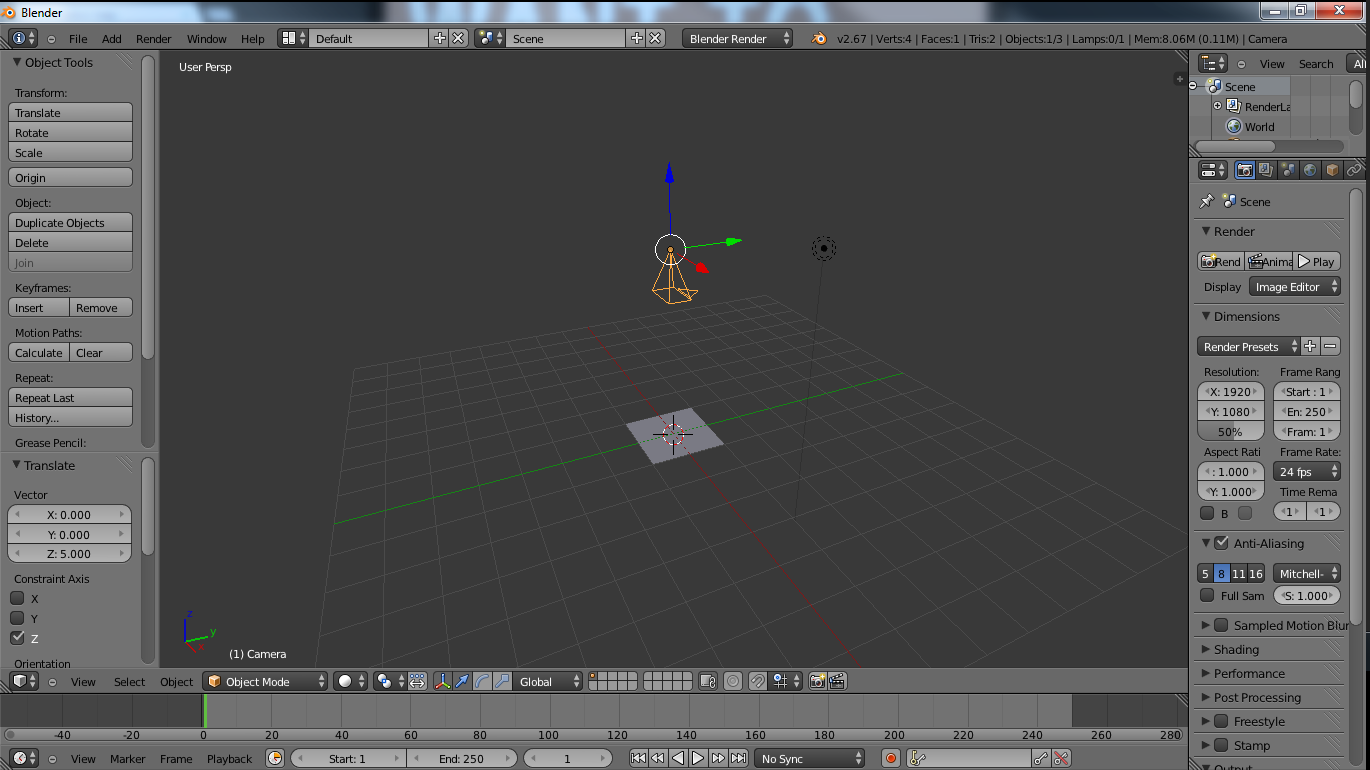Screen dimensions: 1370x770
Task: Select the rotate manipulator arc icon
Action: pos(482,681)
